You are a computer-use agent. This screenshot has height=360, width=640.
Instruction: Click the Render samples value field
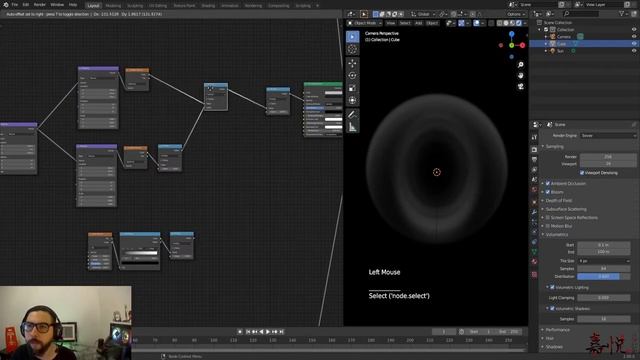[x=608, y=156]
